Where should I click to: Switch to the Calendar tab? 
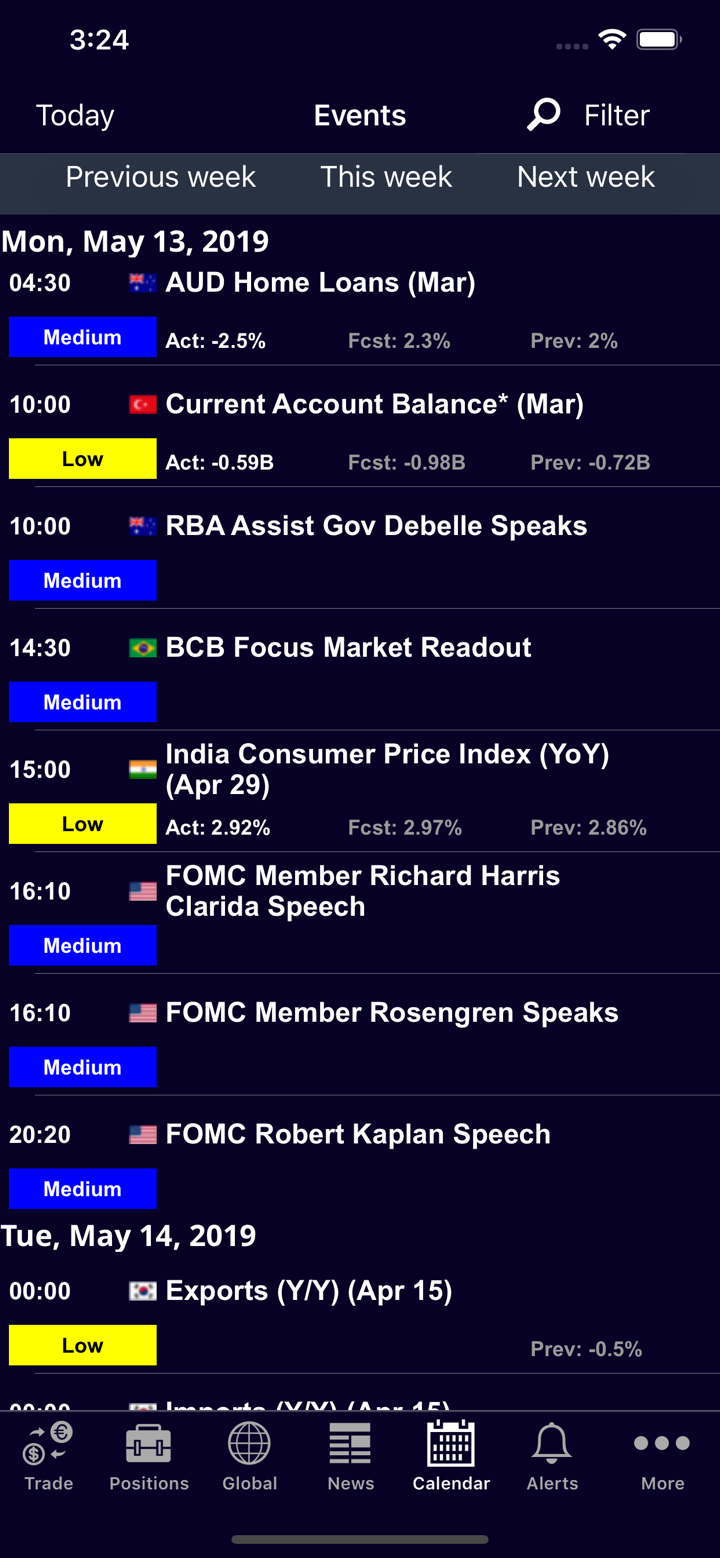(451, 1457)
